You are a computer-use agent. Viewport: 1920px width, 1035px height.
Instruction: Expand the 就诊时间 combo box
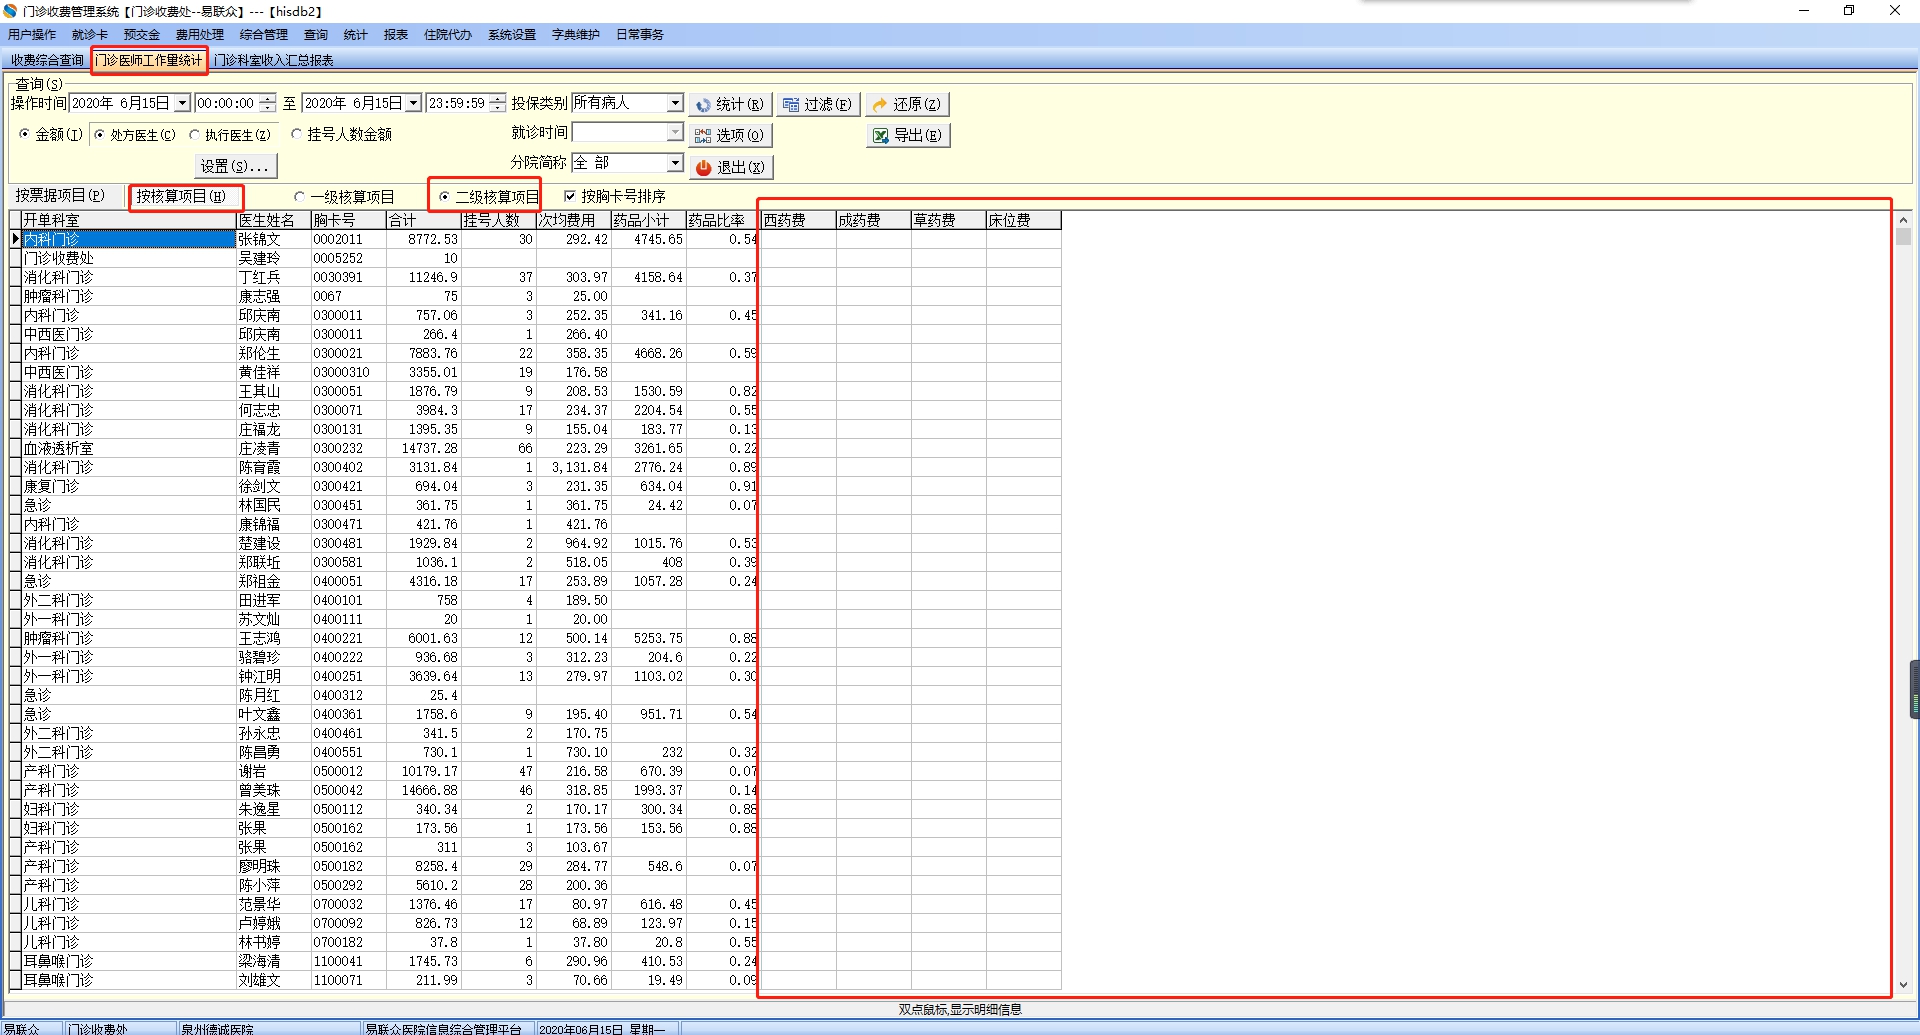tap(675, 132)
